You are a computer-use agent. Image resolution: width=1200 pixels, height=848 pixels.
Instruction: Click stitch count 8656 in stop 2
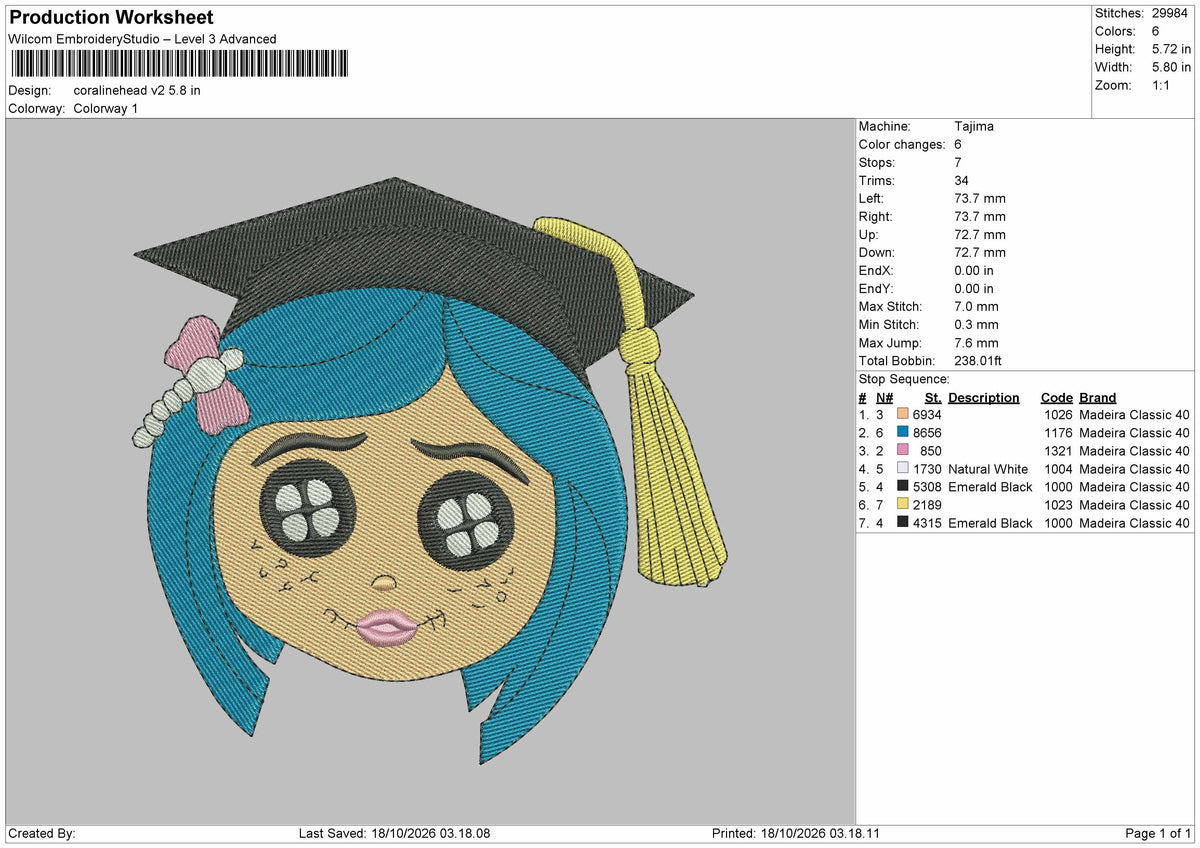927,433
